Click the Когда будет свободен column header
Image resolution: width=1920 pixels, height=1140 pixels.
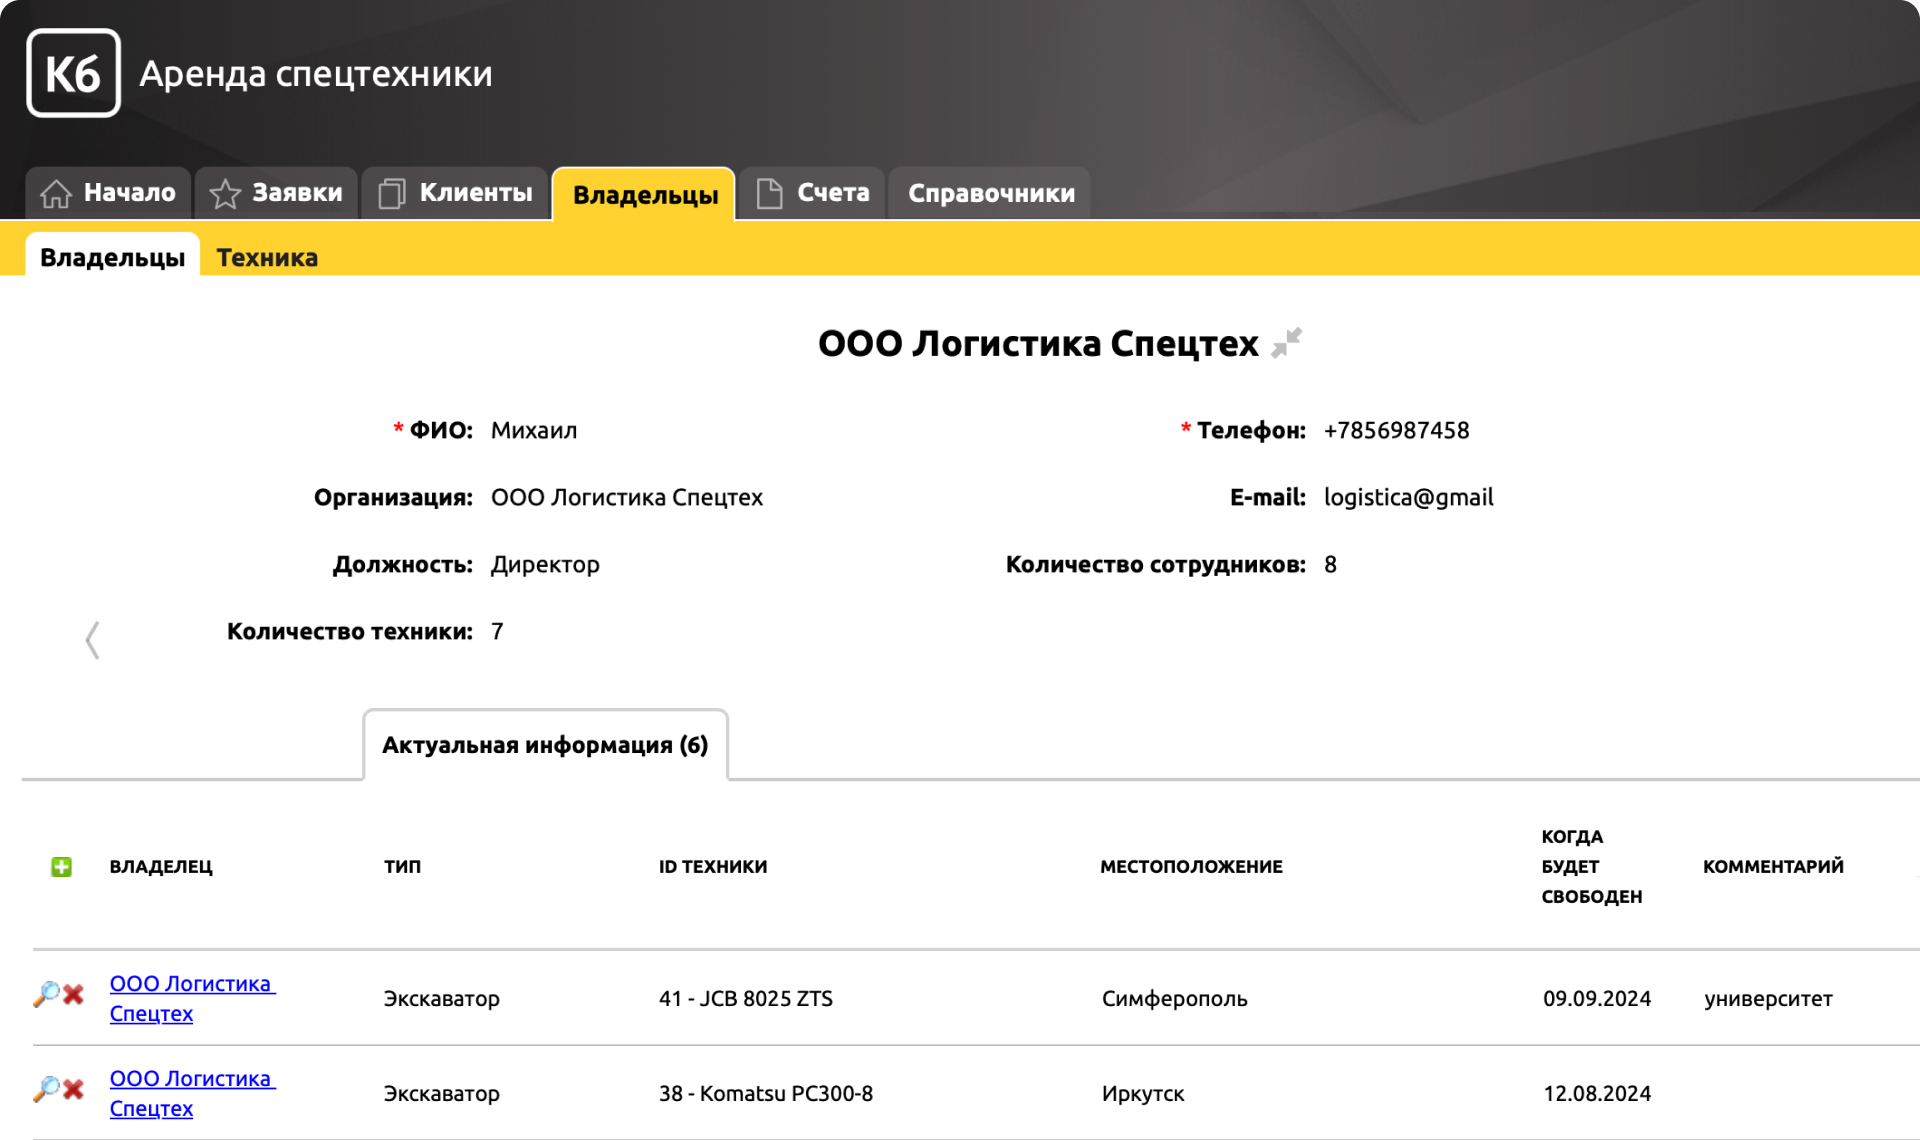[1590, 866]
